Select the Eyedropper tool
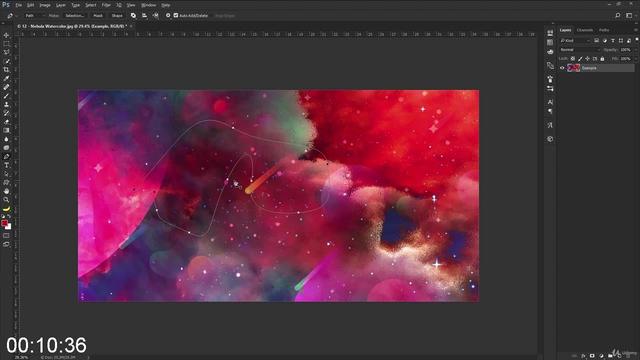 [6, 78]
